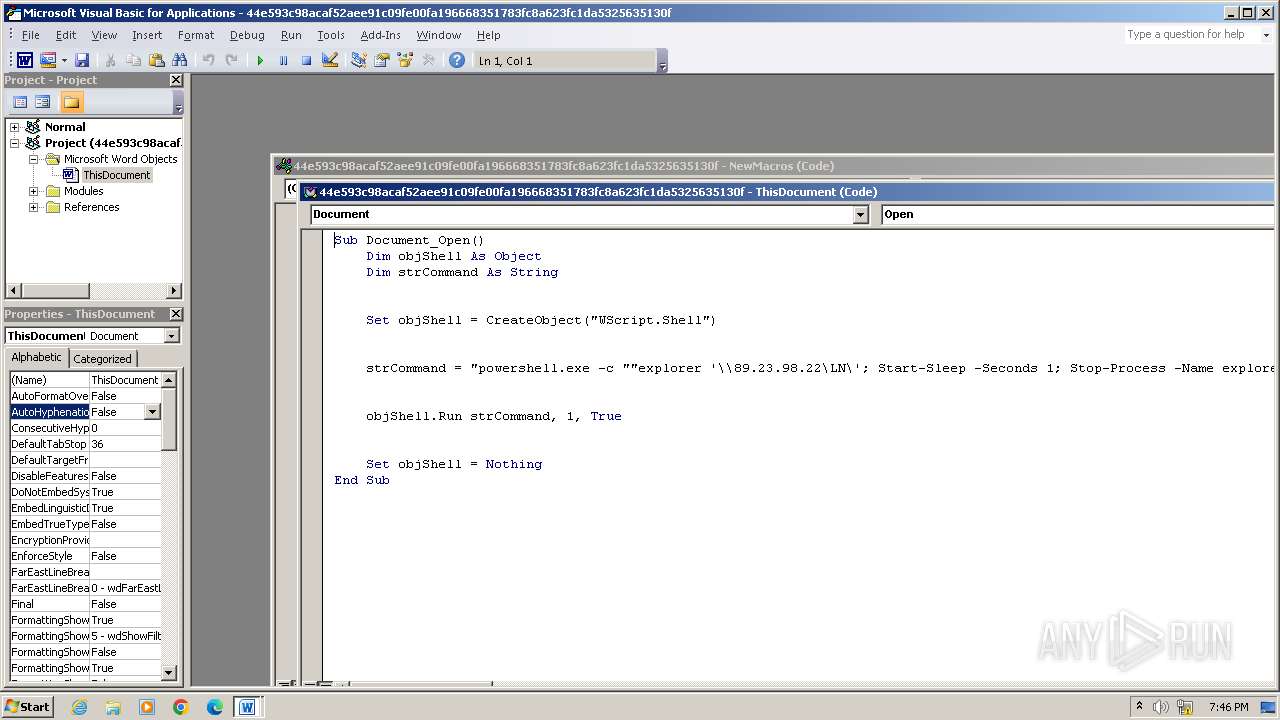Close the Properties panel with X
Screen dimensions: 1280x720
tap(176, 314)
